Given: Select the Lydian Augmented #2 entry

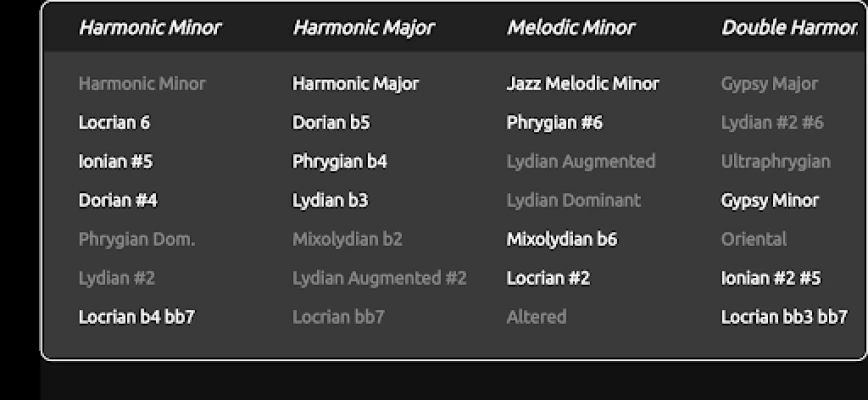Looking at the screenshot, I should click(x=379, y=278).
